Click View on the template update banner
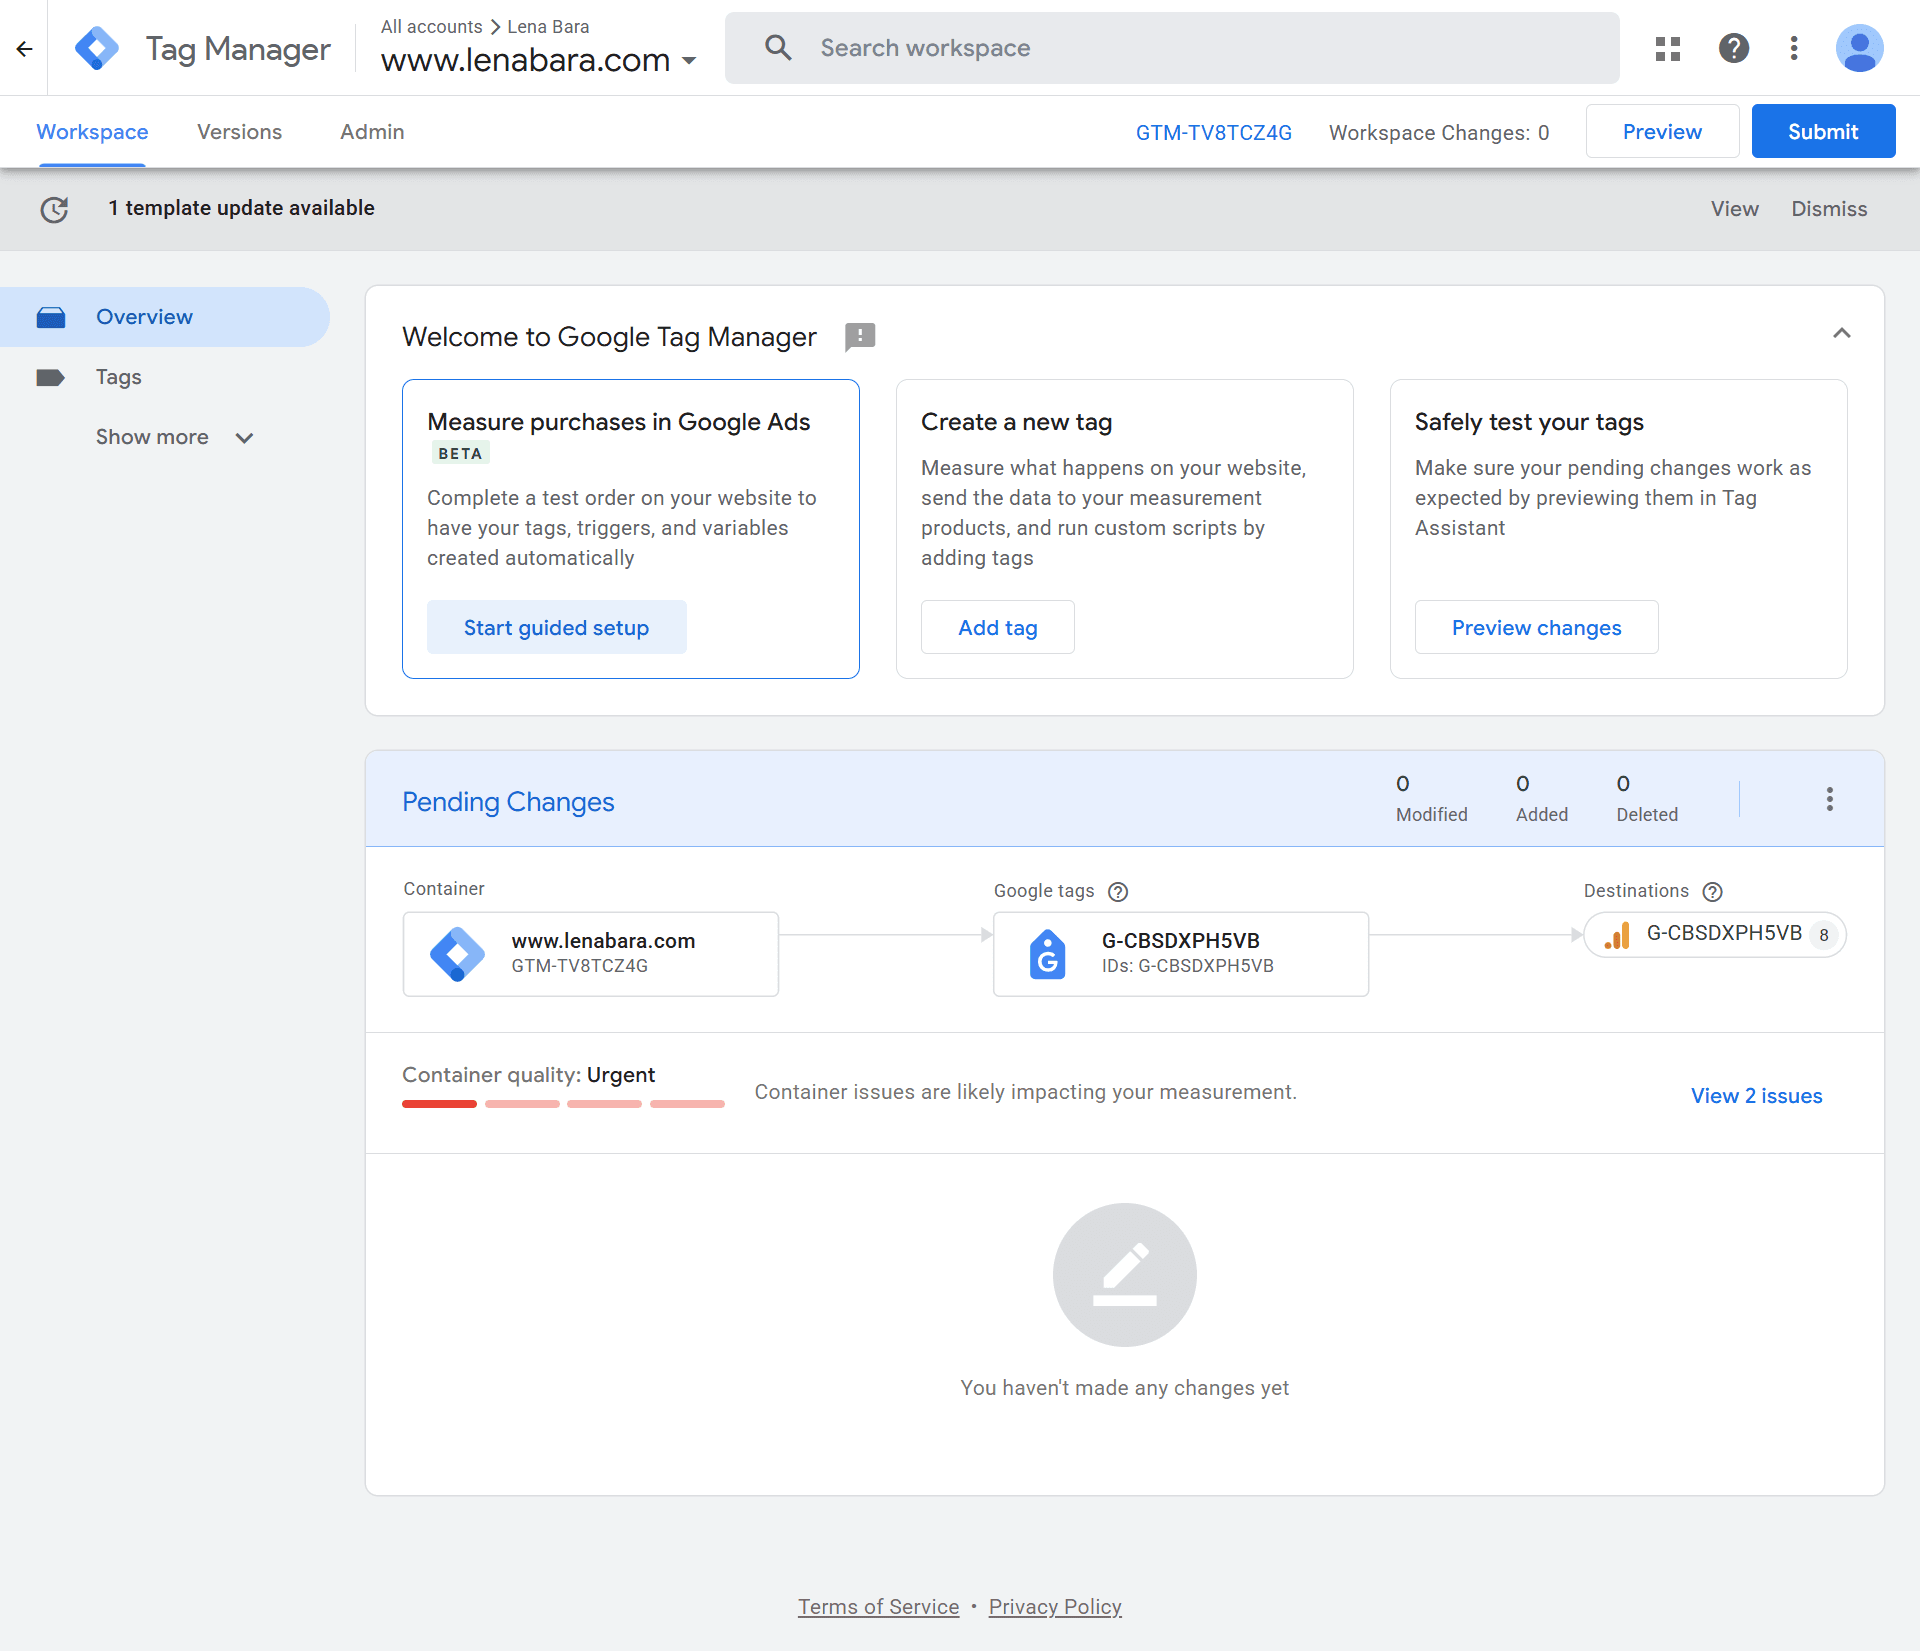Screen dimensions: 1920x1651 point(1735,209)
